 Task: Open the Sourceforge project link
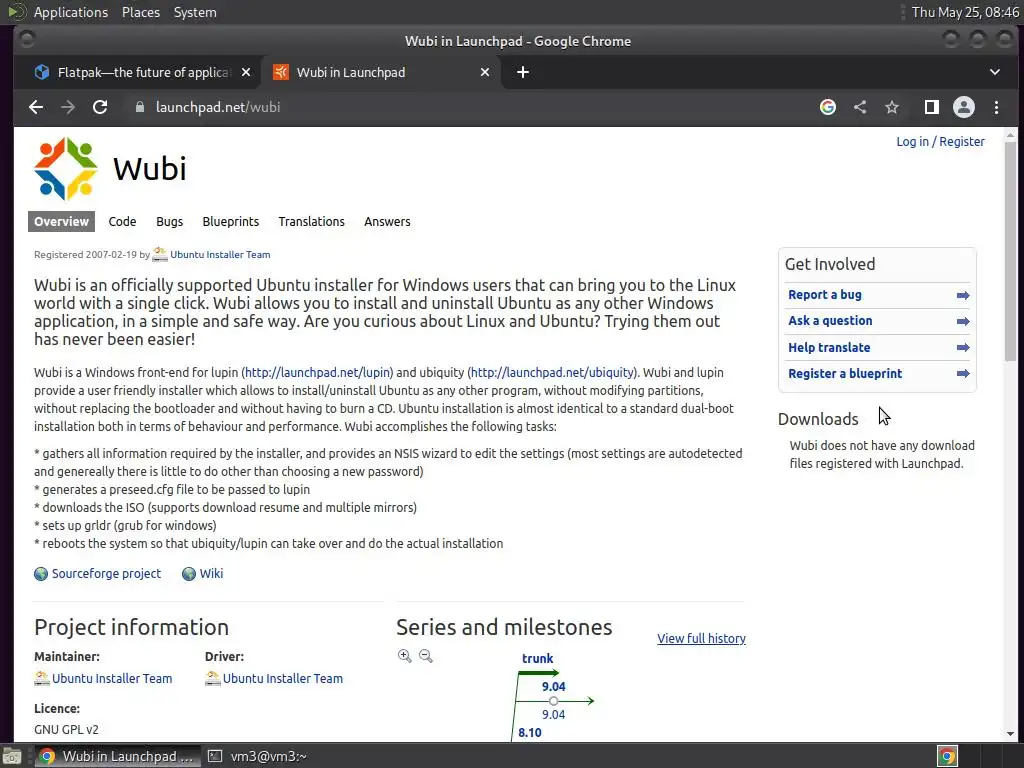coord(106,573)
